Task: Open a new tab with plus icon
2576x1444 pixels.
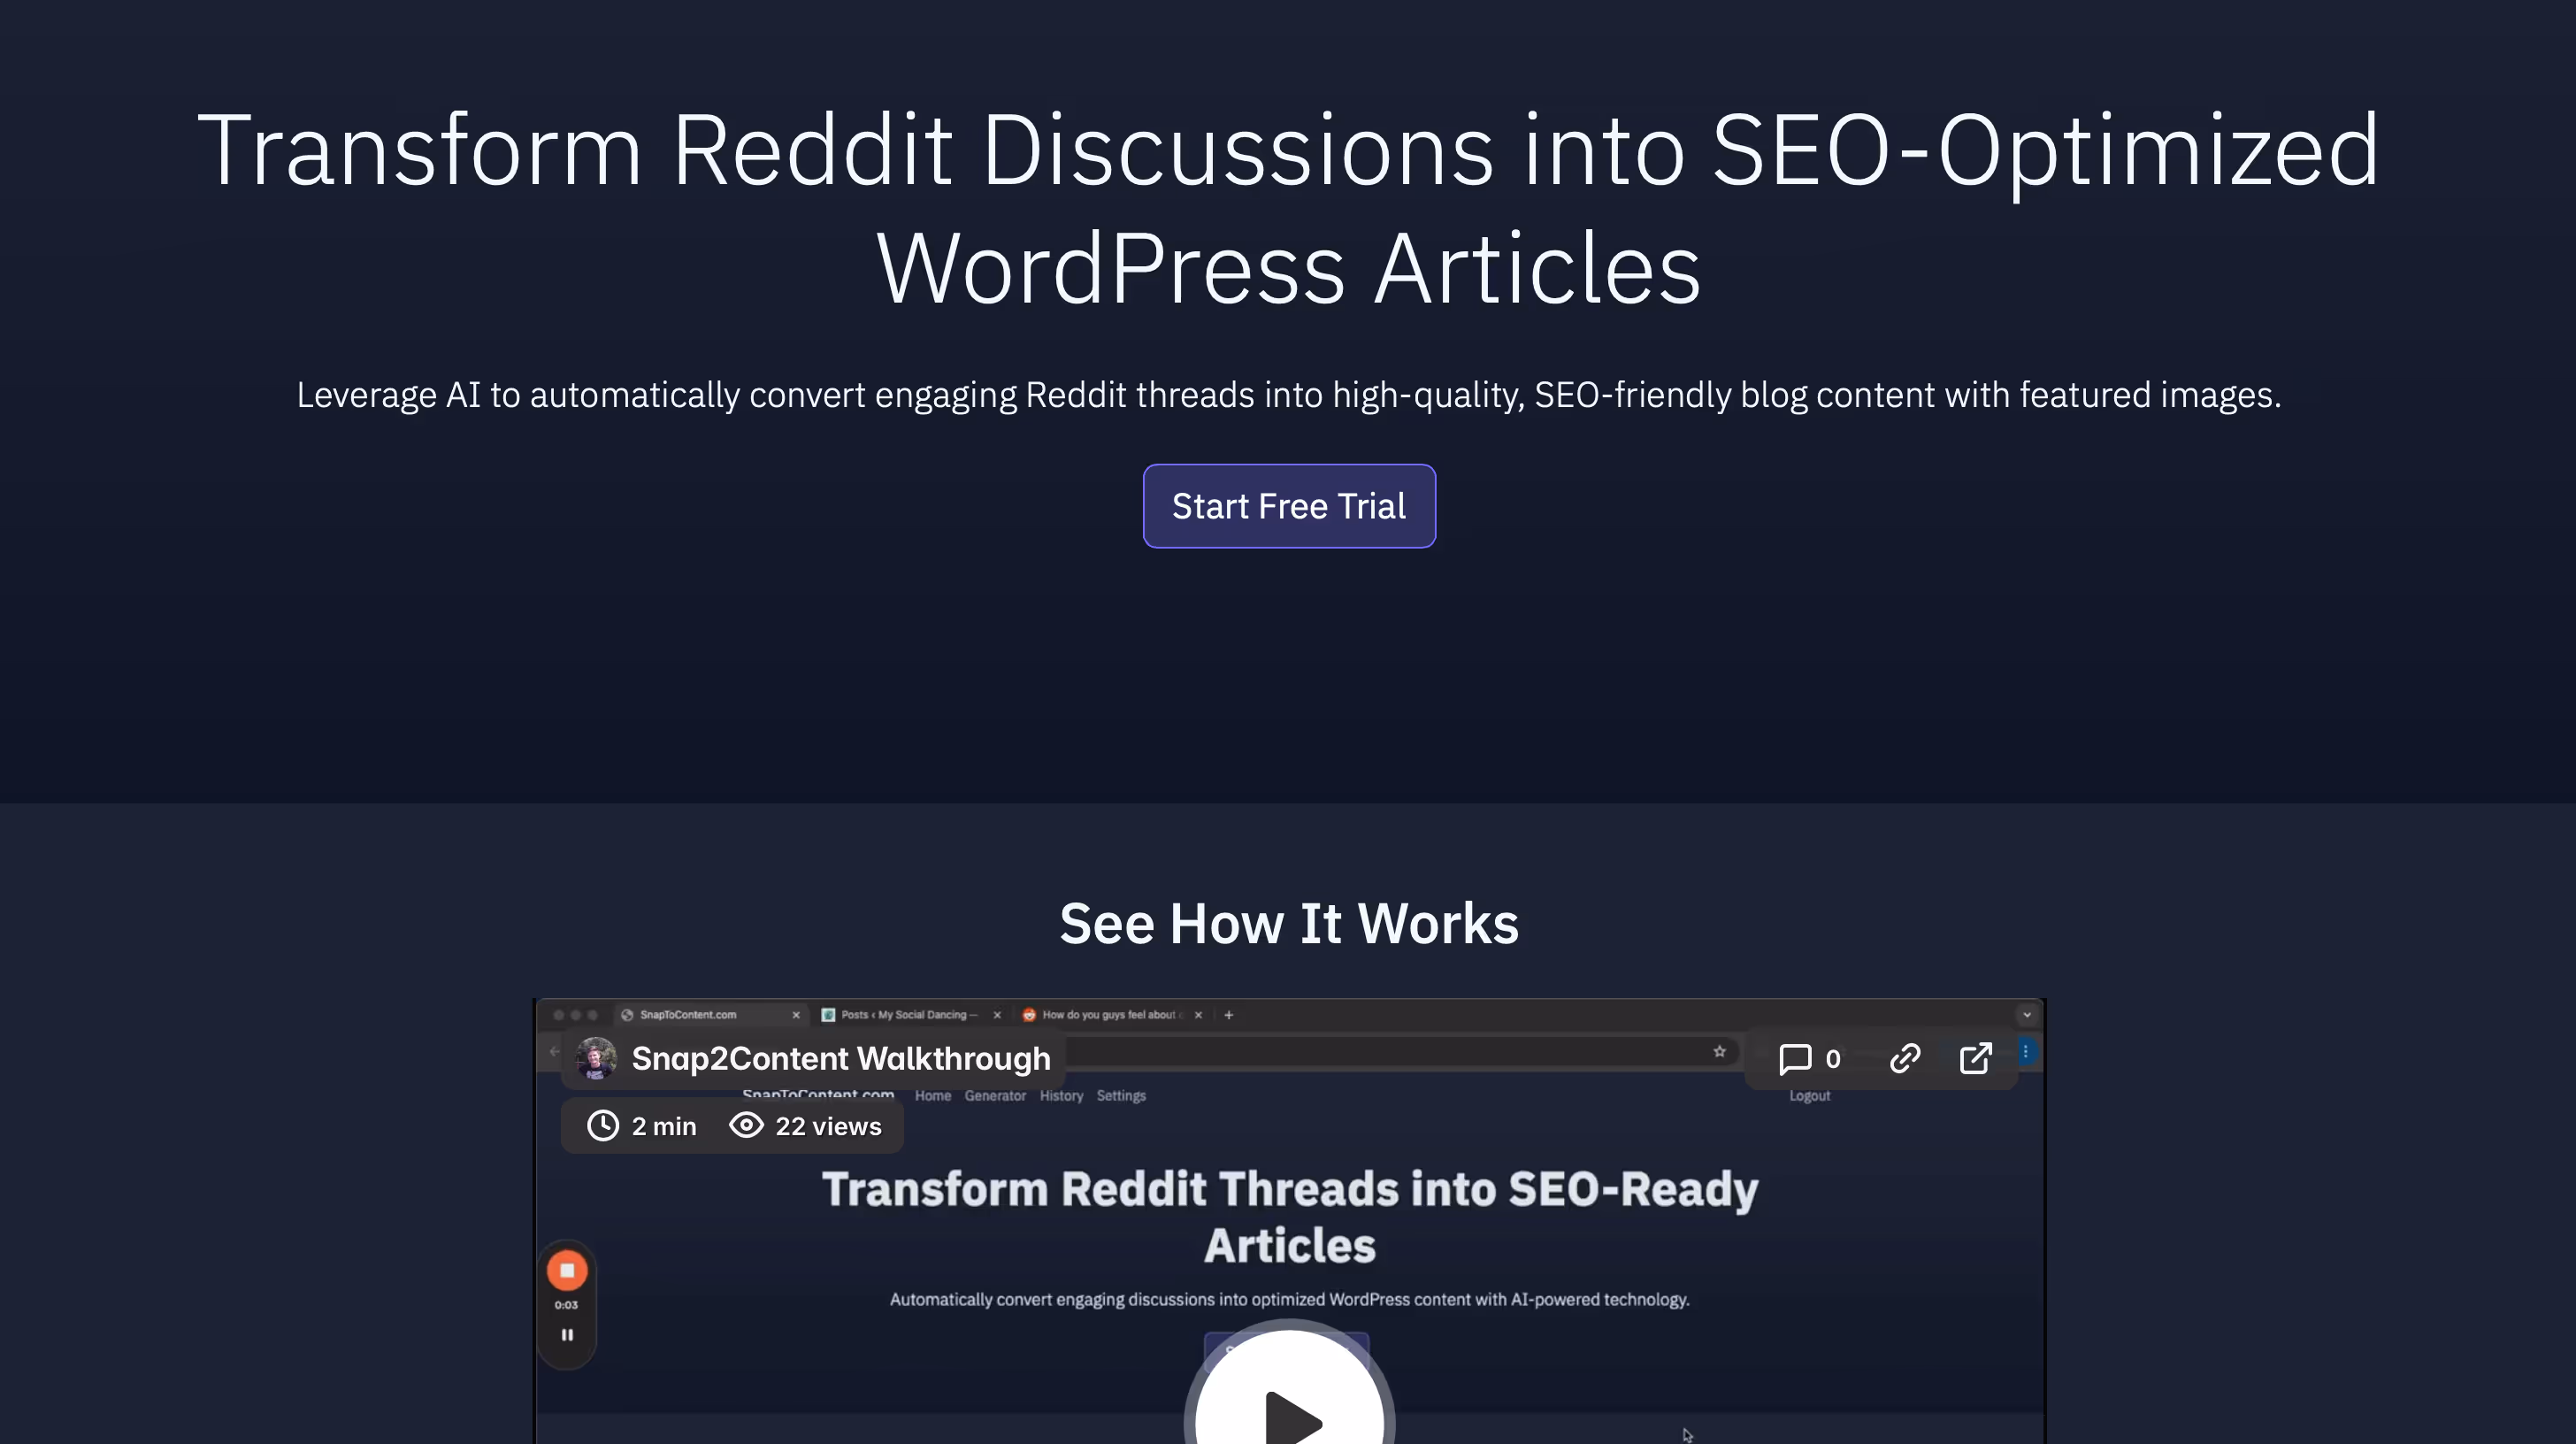Action: tap(1228, 1015)
